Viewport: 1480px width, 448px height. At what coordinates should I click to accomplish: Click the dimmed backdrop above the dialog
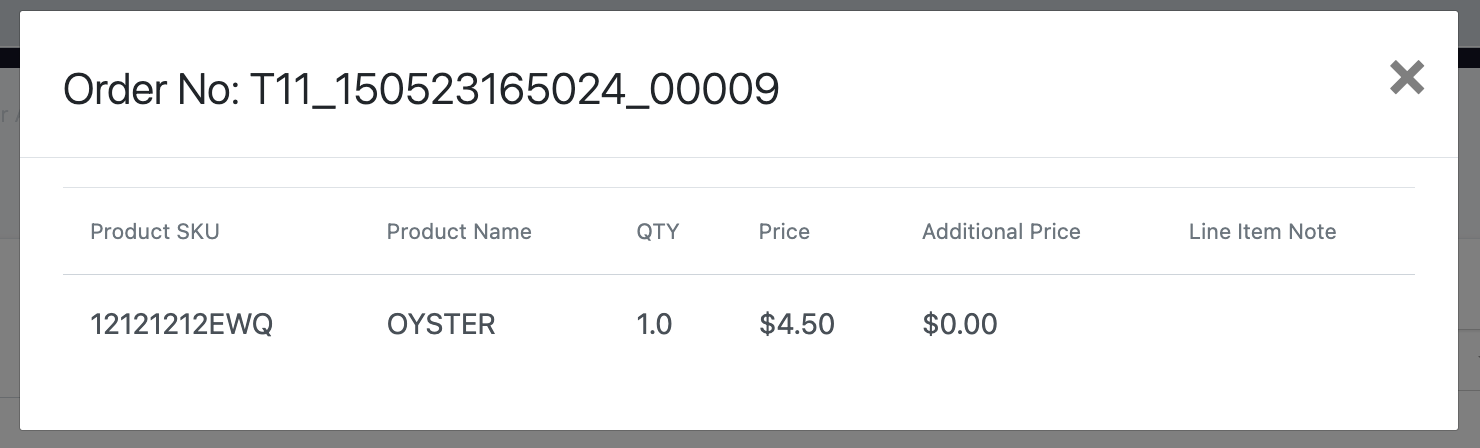click(x=740, y=5)
